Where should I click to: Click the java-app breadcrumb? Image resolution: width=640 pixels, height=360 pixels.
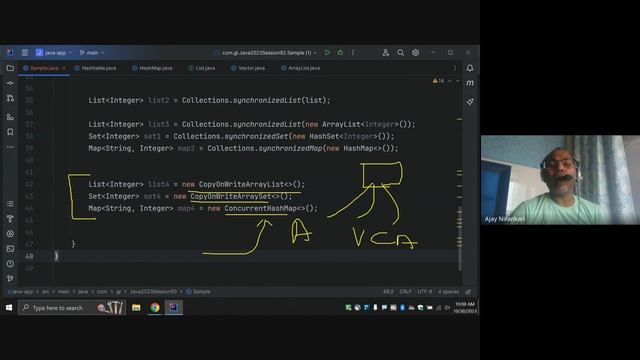pyautogui.click(x=20, y=291)
